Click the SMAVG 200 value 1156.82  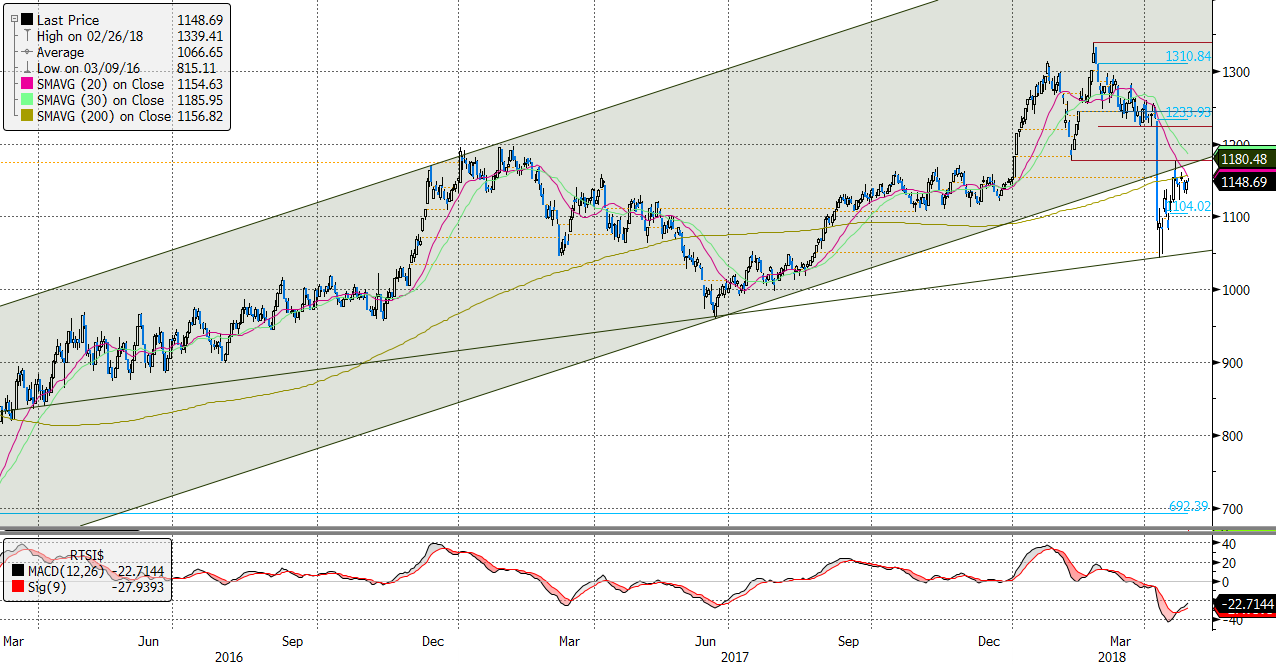click(200, 116)
